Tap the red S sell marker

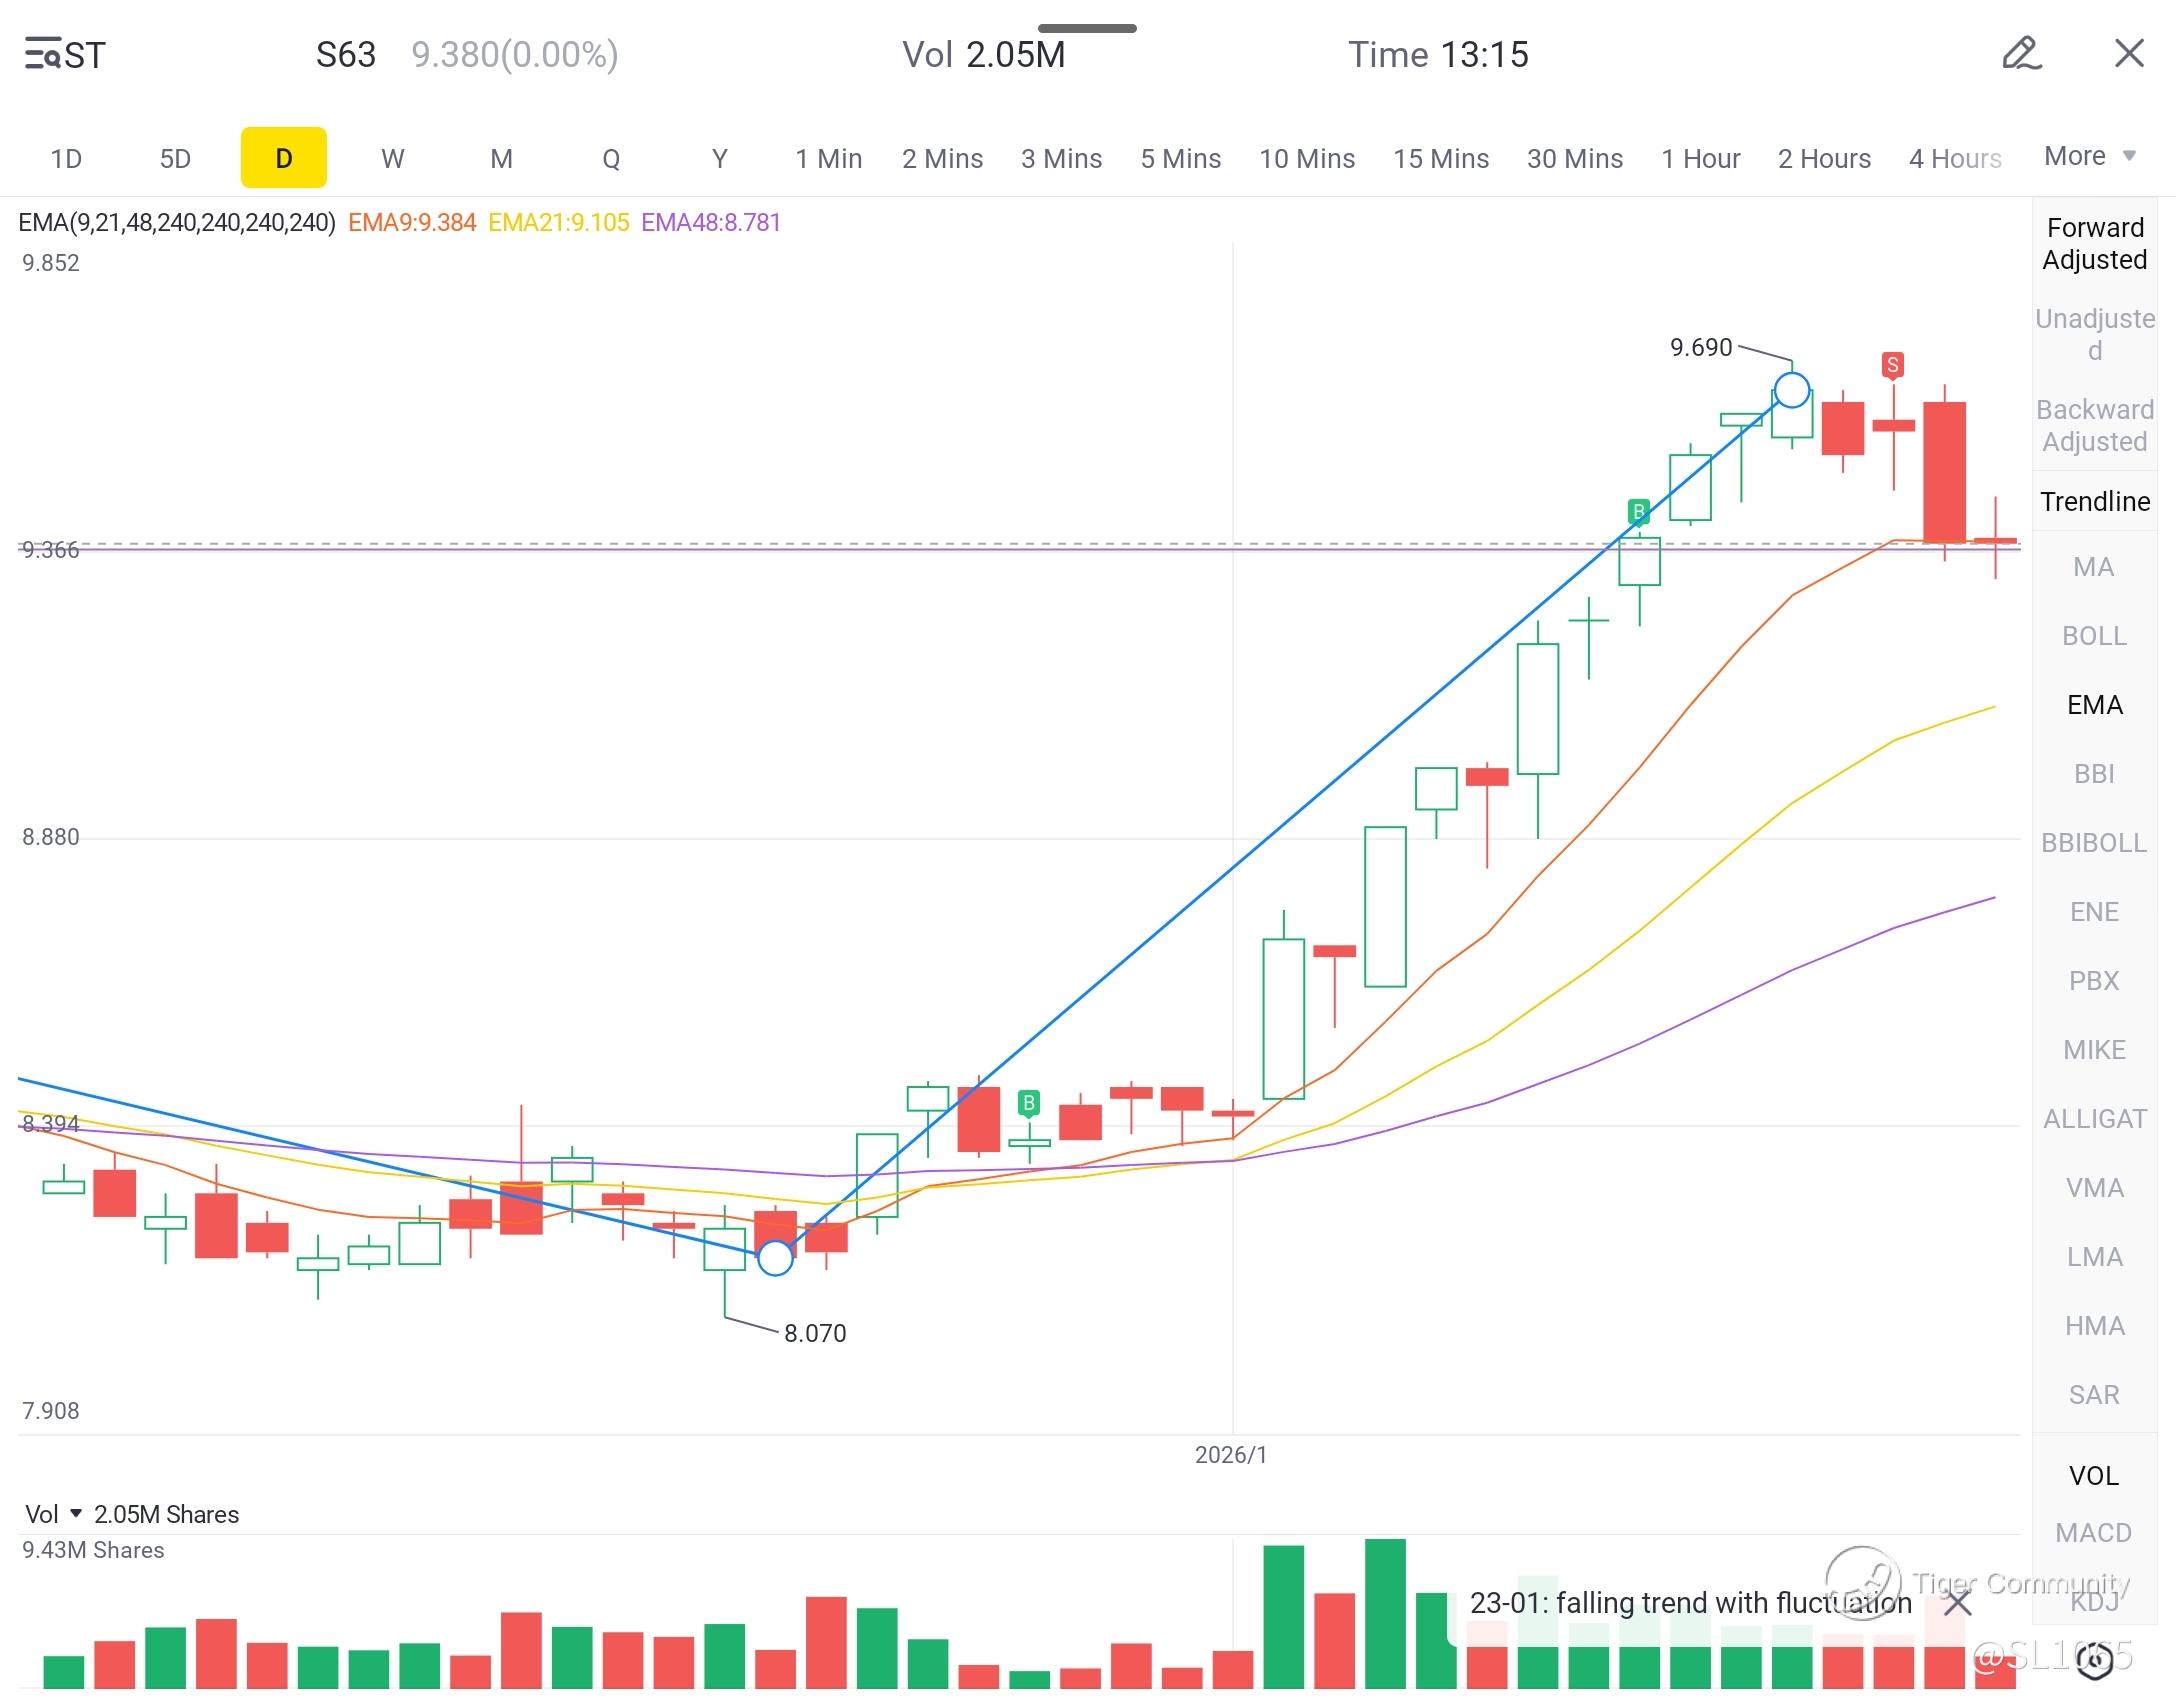1891,365
